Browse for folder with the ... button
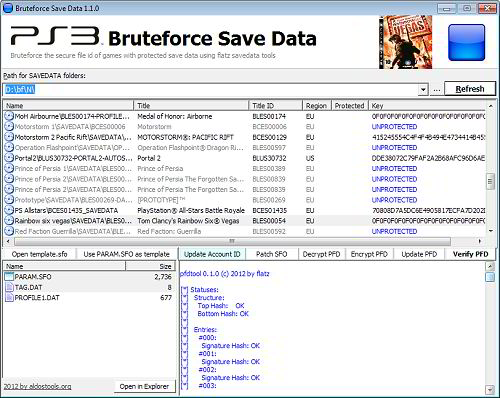500x398 pixels. (437, 89)
